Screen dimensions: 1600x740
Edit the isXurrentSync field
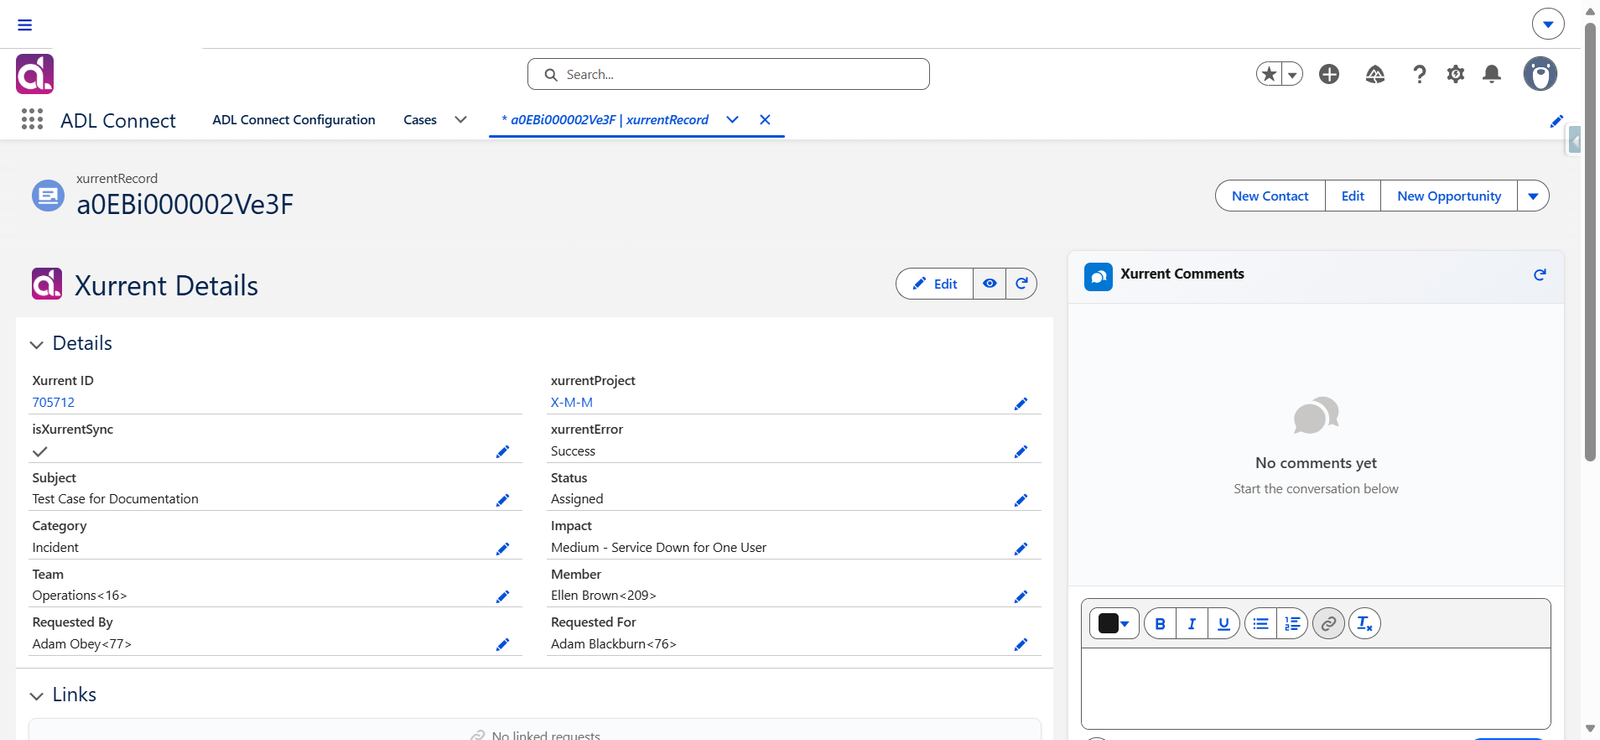tap(503, 451)
